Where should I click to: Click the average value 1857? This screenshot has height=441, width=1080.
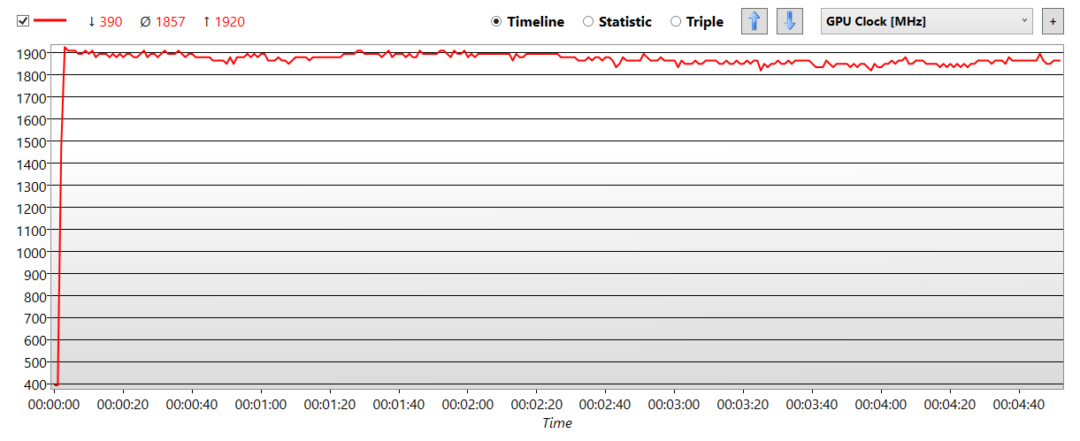point(171,22)
